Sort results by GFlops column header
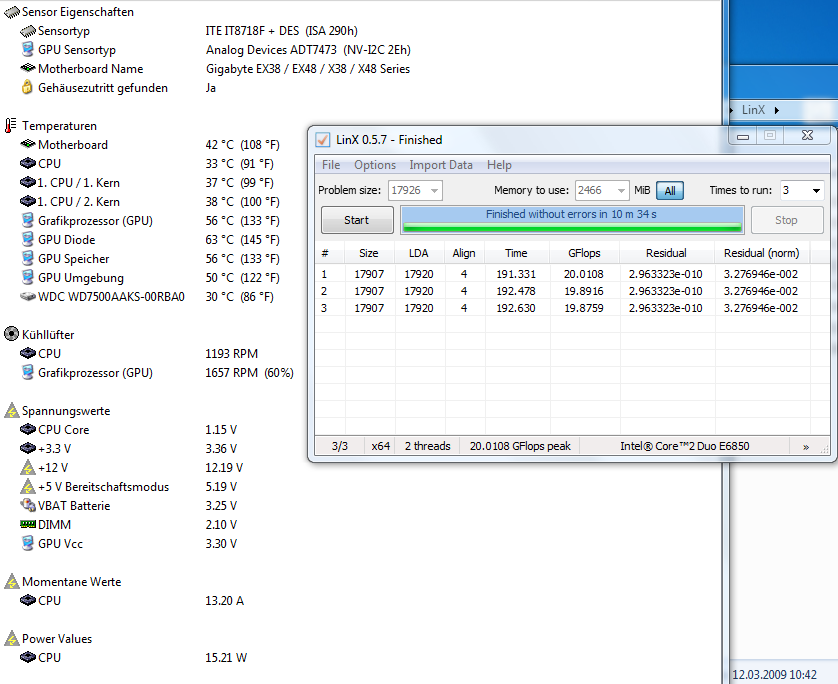838x684 pixels. 584,253
